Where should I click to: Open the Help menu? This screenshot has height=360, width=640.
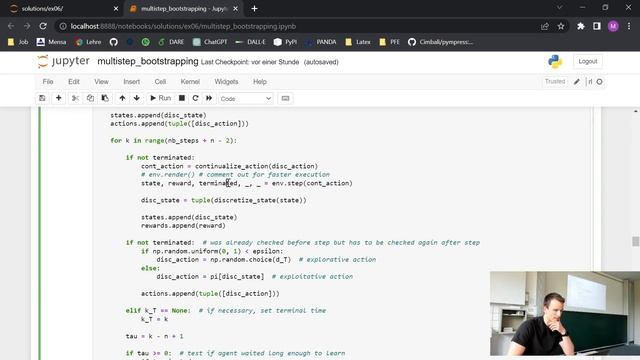pos(260,82)
